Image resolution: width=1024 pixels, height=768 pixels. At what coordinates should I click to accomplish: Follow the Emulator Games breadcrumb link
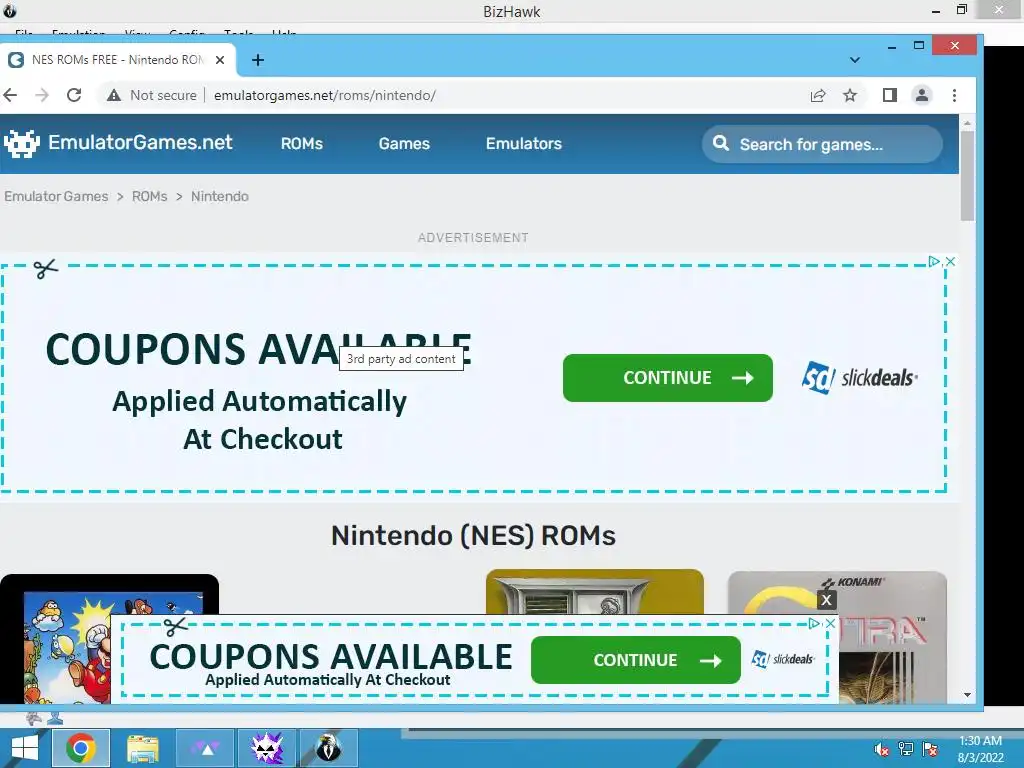56,197
